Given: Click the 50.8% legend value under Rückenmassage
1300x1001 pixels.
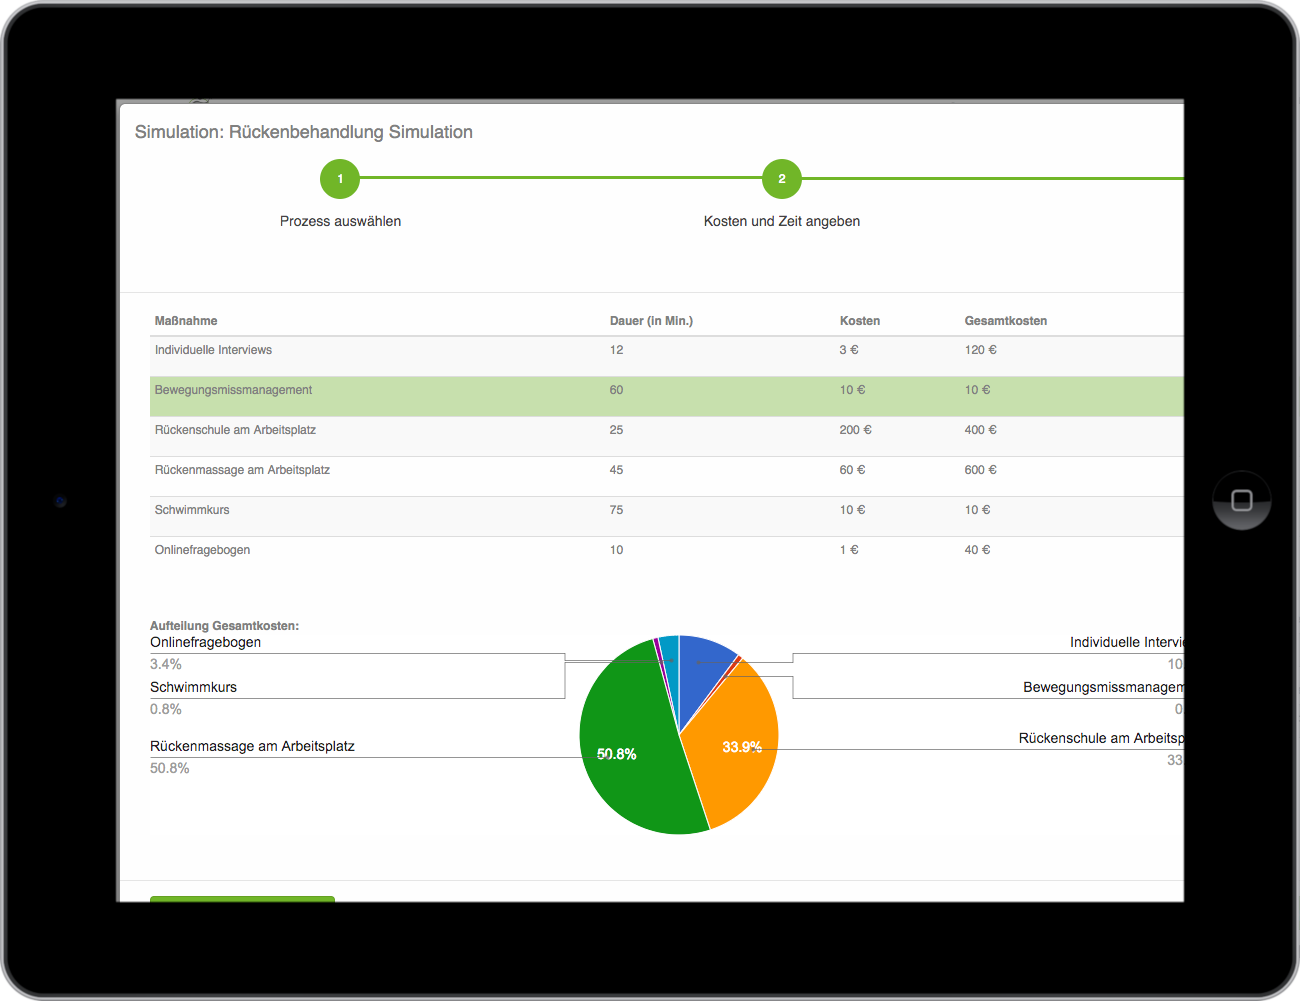Looking at the screenshot, I should (170, 768).
